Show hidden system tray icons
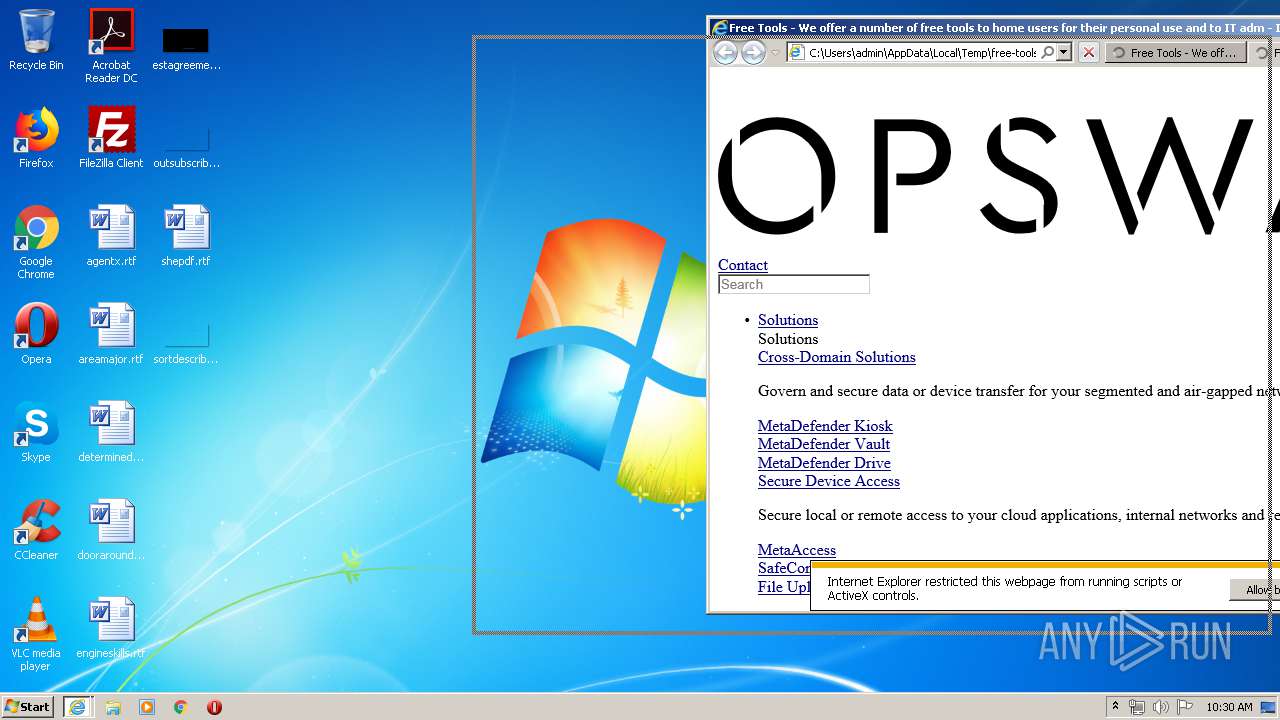The width and height of the screenshot is (1280, 720). (1115, 707)
